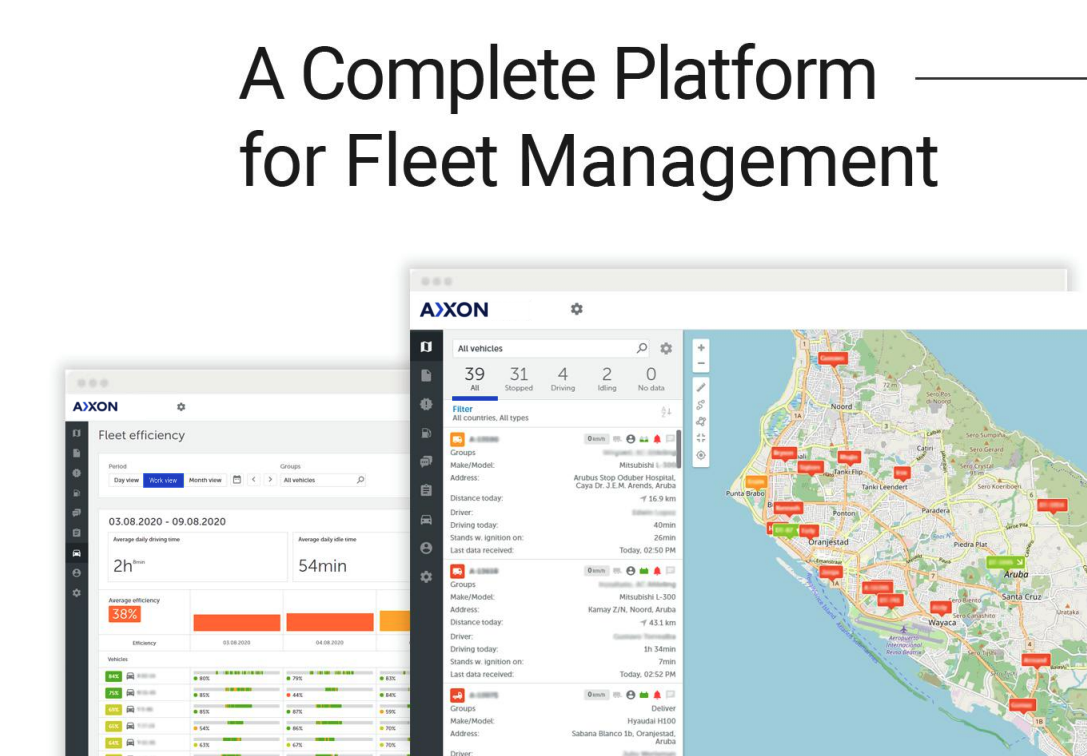Click the 38% average efficiency badge
Viewport: 1087px width, 756px height.
(x=125, y=614)
